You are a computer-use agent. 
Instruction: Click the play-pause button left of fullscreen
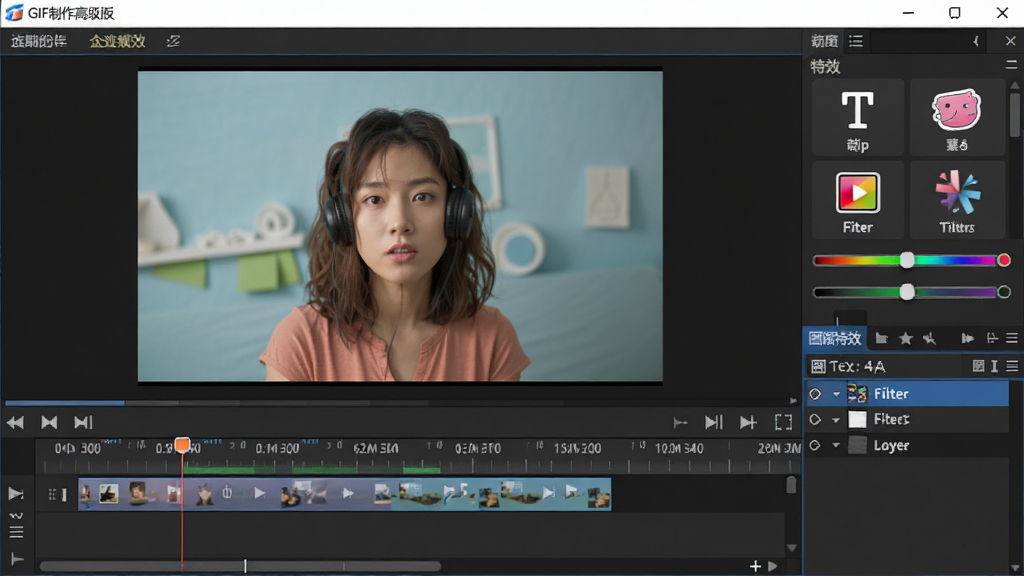coord(714,423)
